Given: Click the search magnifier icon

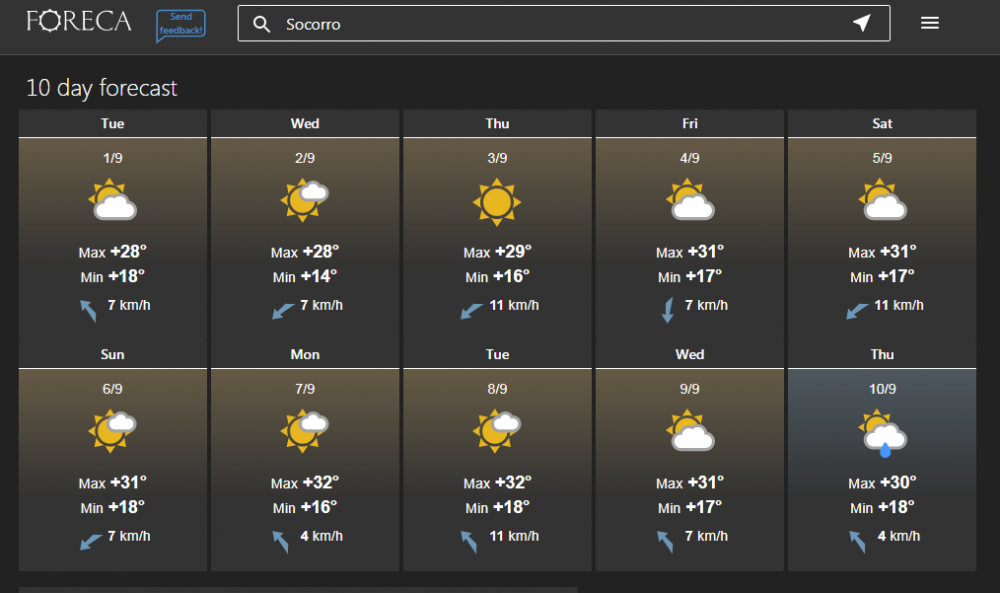Looking at the screenshot, I should point(262,24).
